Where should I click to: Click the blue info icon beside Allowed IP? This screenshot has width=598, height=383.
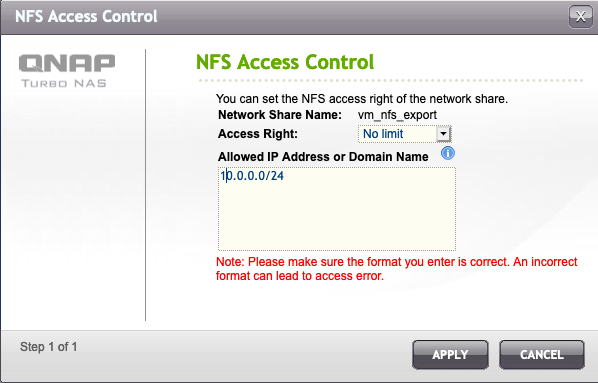click(448, 153)
